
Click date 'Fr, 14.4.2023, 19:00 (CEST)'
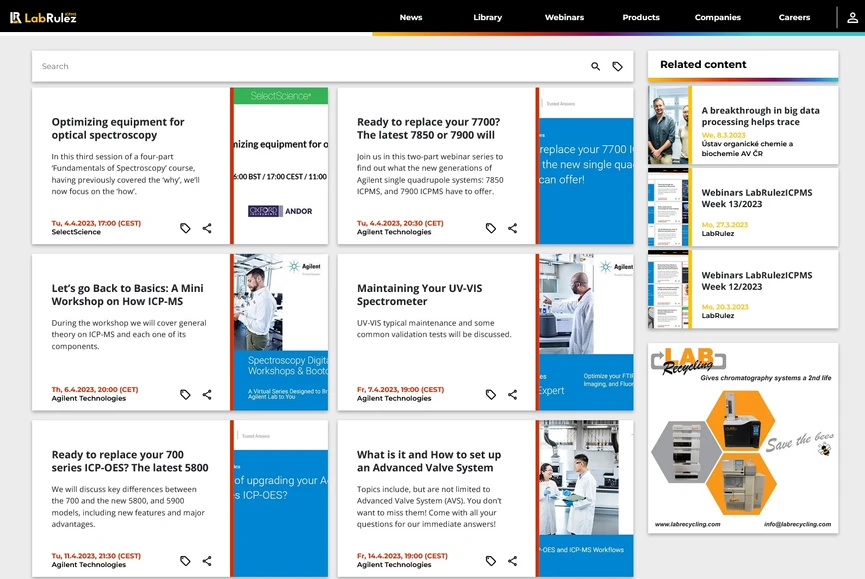(402, 556)
